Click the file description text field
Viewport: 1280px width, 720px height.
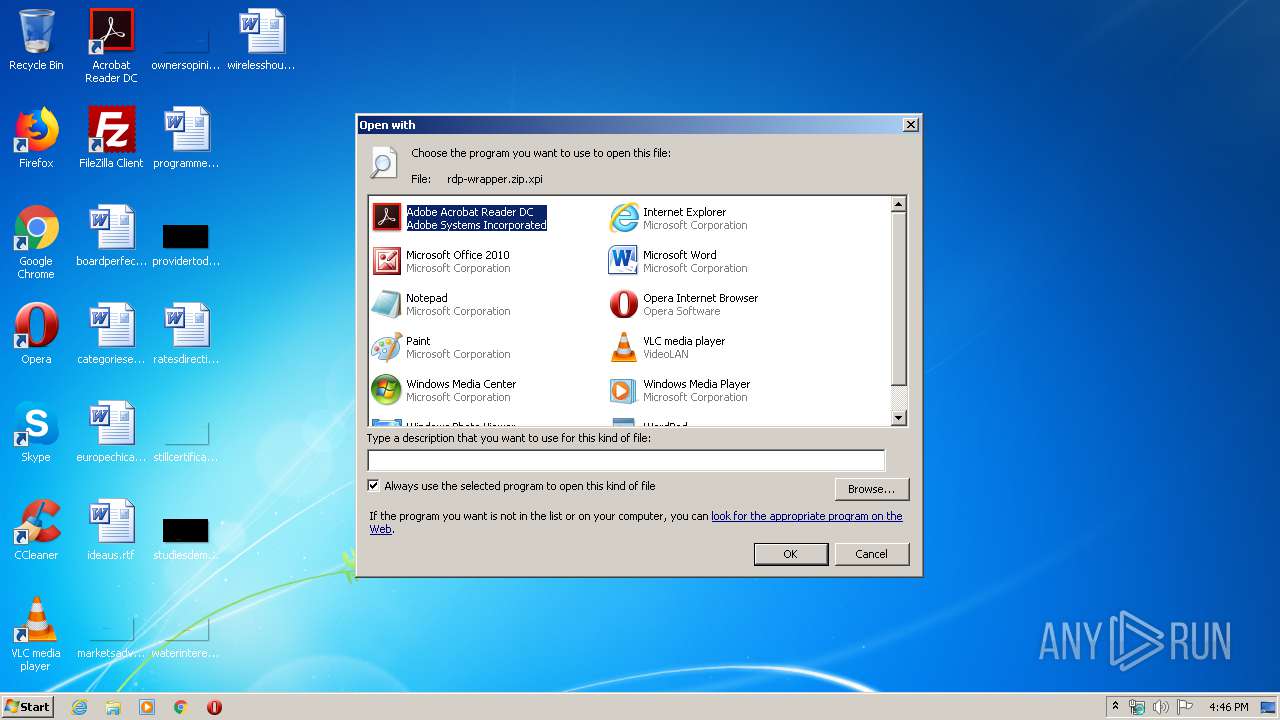coord(626,460)
